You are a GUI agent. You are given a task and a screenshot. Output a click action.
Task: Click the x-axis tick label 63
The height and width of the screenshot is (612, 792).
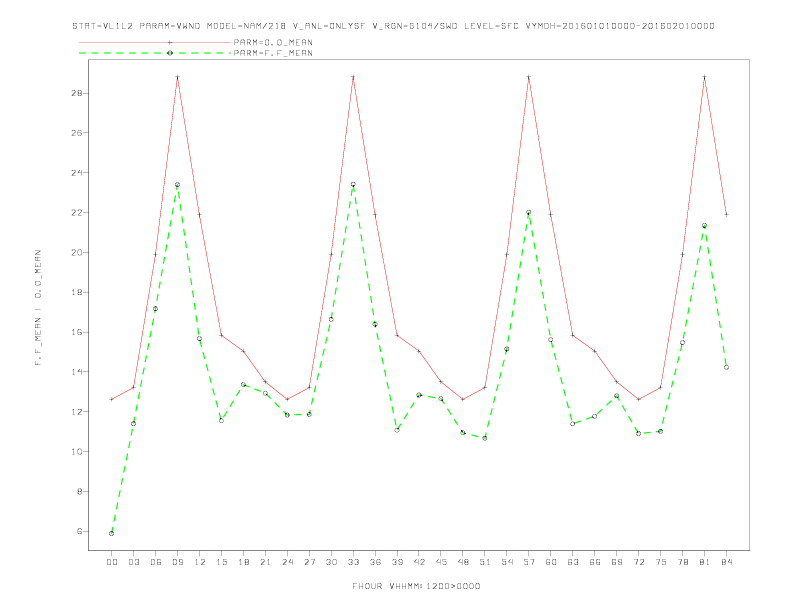point(573,562)
